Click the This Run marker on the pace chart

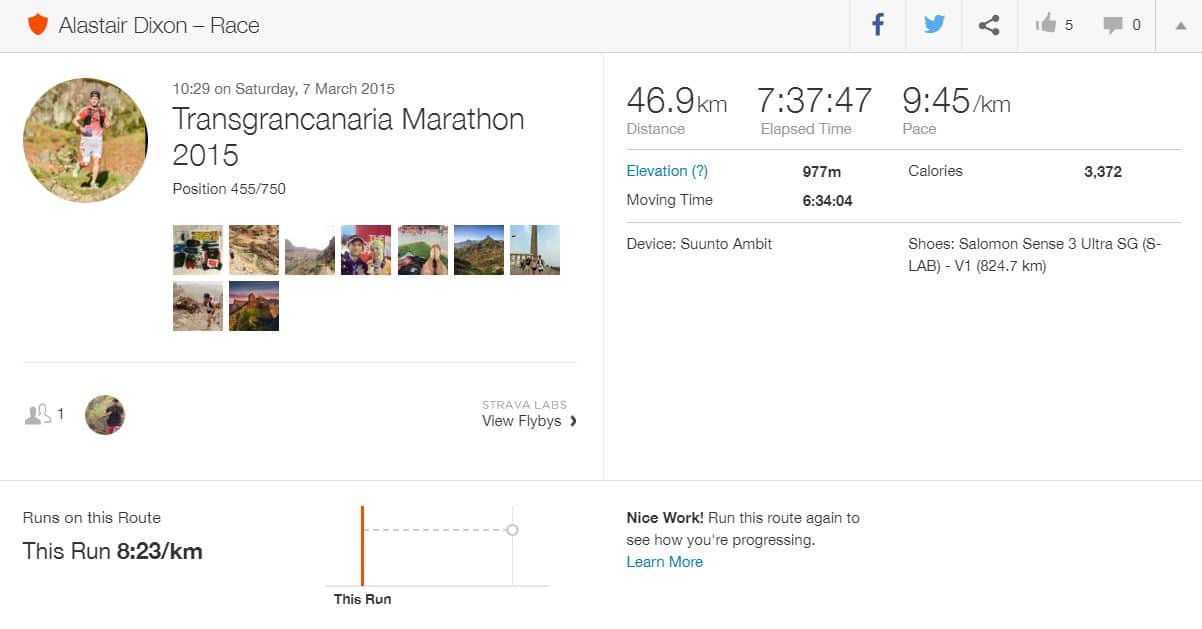pyautogui.click(x=362, y=544)
